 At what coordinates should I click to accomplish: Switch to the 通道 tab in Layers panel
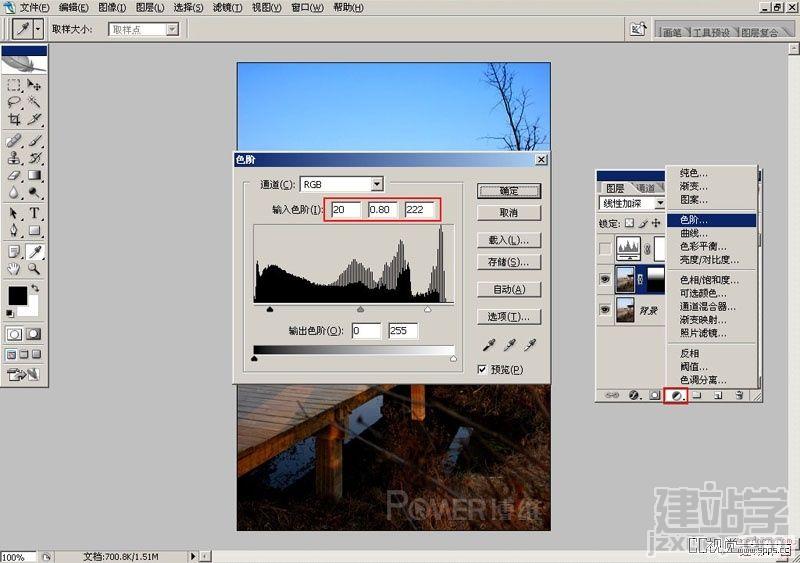[646, 188]
